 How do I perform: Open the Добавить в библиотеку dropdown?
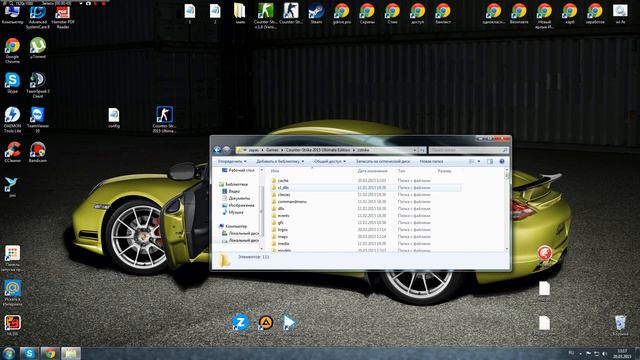(280, 162)
